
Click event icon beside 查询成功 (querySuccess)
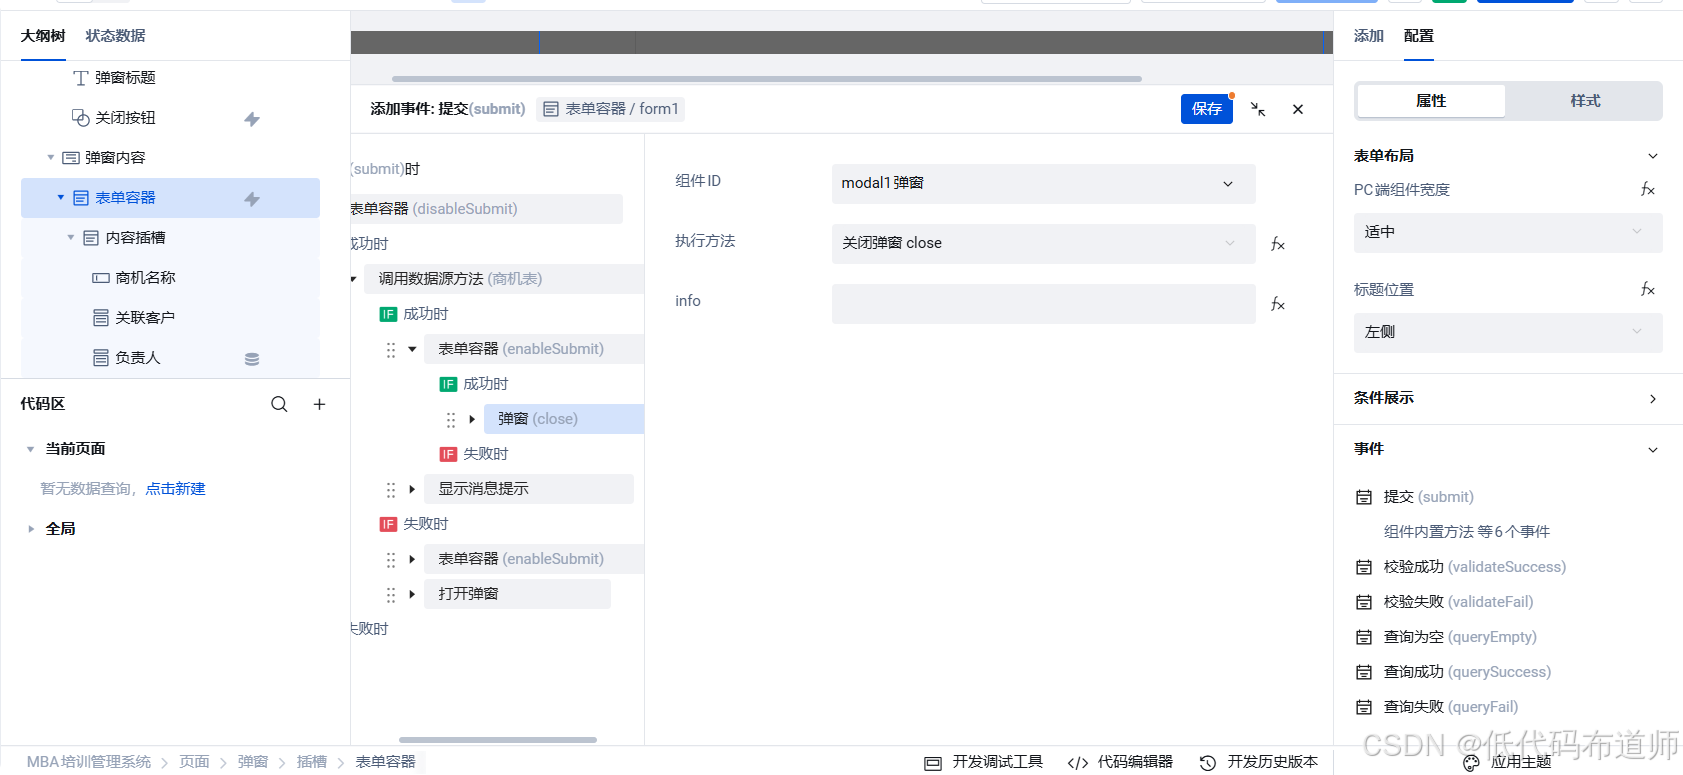[x=1364, y=672]
